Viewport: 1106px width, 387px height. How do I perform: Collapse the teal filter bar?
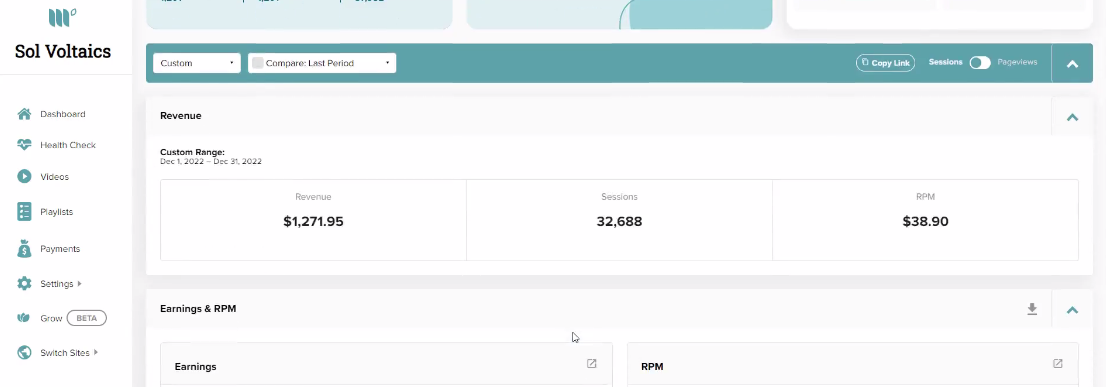tap(1072, 63)
